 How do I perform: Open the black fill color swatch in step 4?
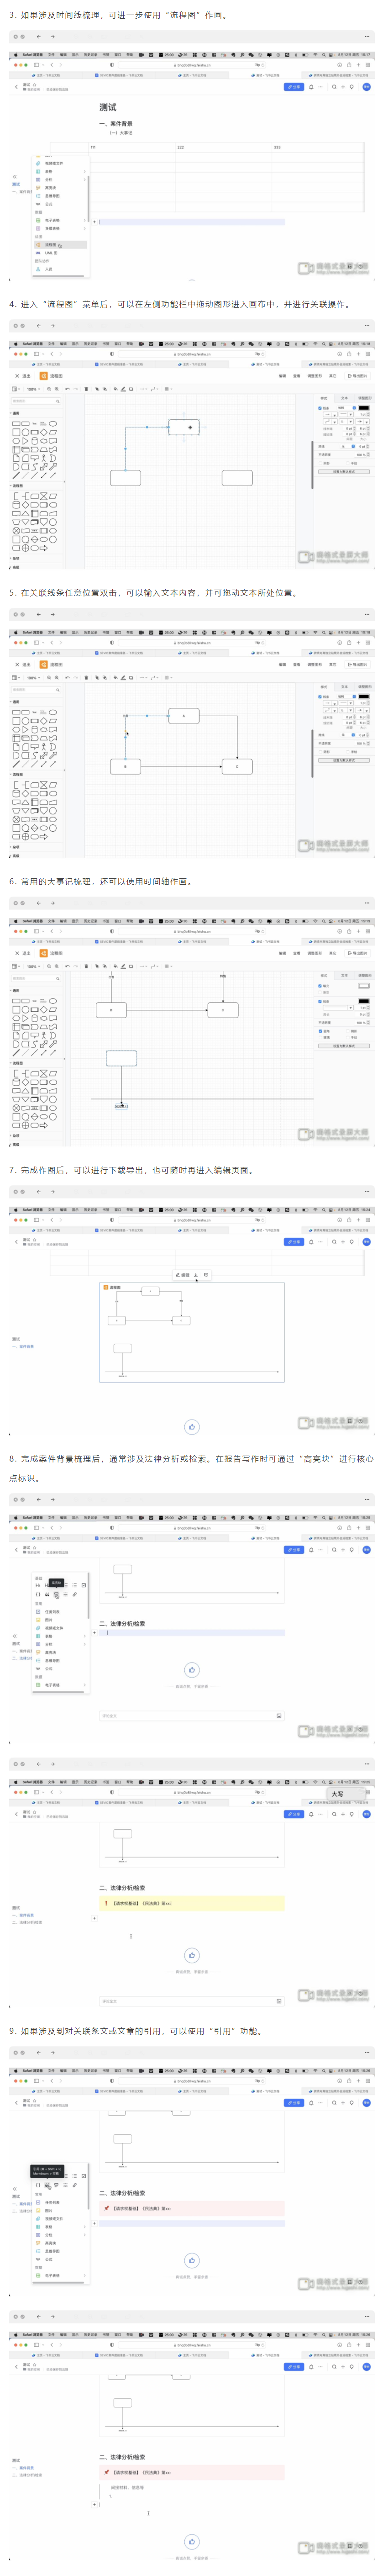pyautogui.click(x=364, y=408)
